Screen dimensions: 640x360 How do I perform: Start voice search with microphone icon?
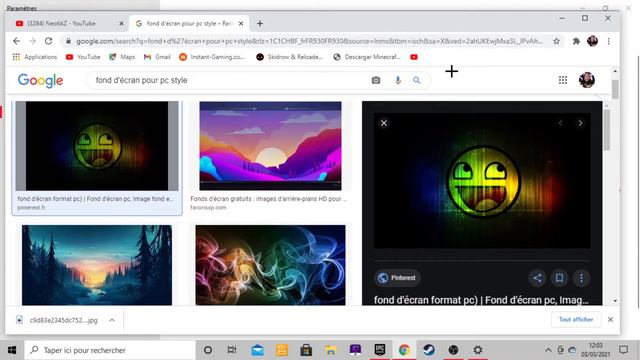pos(398,80)
